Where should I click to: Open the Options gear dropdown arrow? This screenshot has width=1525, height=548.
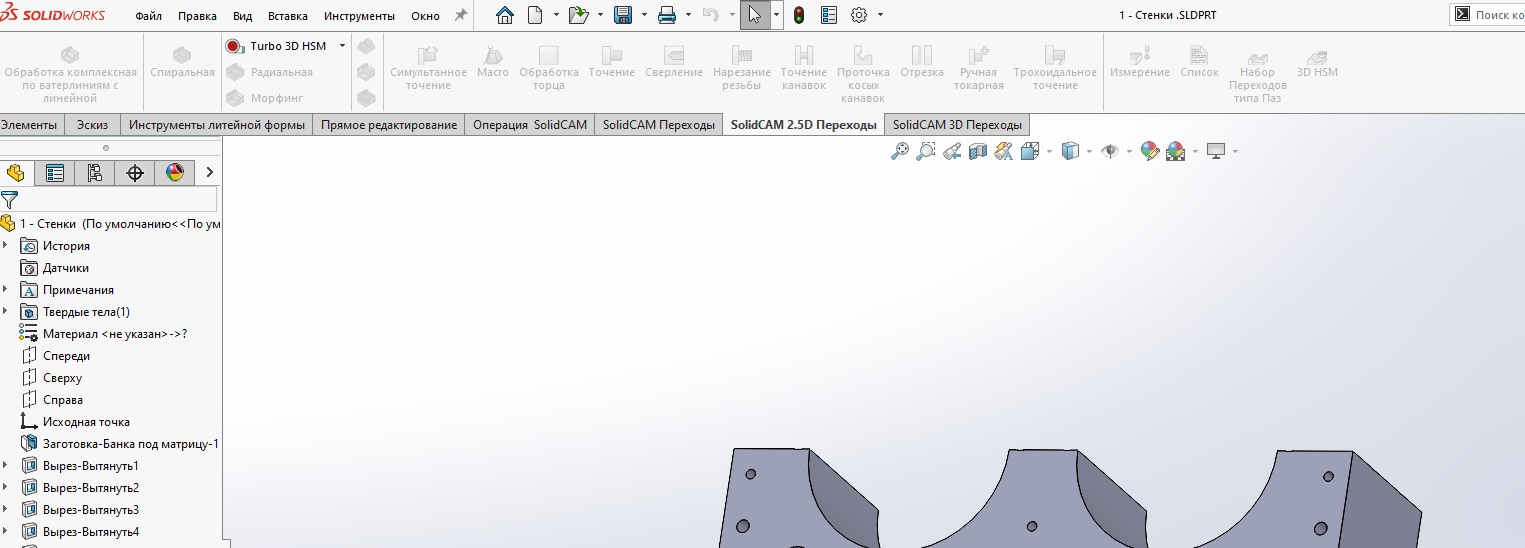pyautogui.click(x=880, y=15)
